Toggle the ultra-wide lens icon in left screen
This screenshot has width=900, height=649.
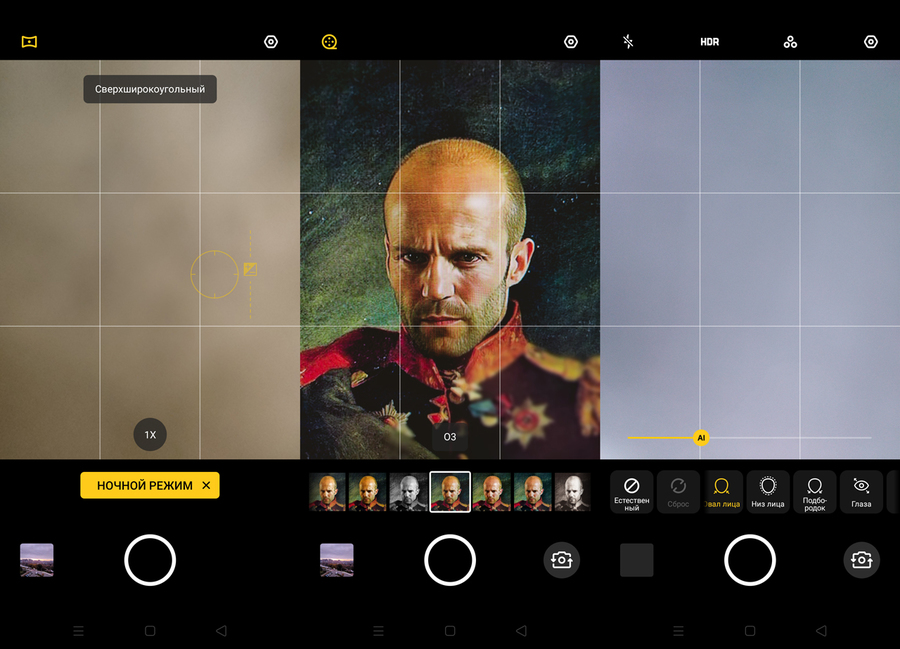tap(29, 42)
